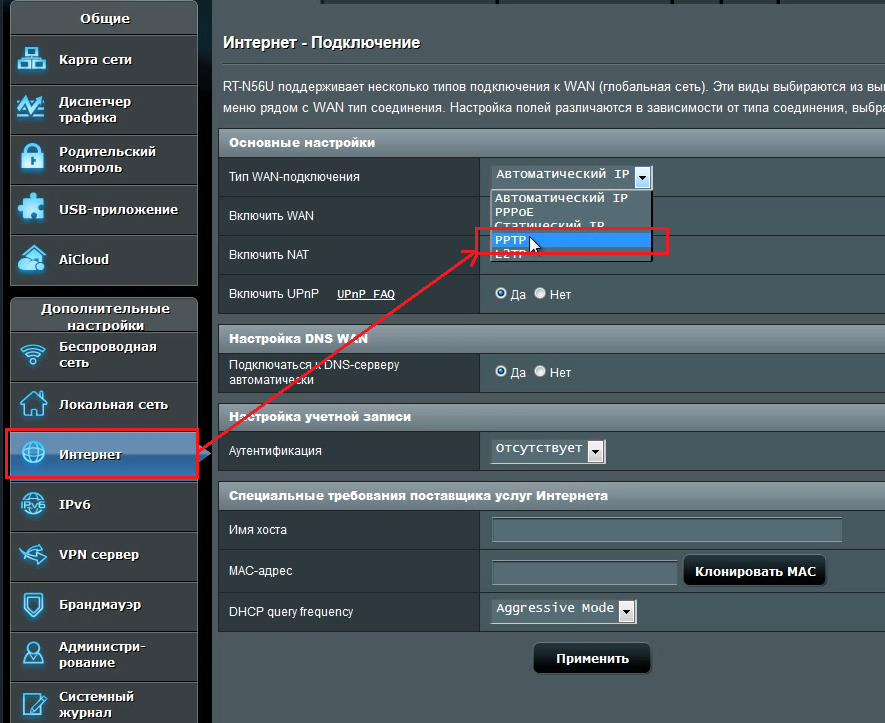This screenshot has width=885, height=723.
Task: Click the Общие sidebar header
Action: coord(105,19)
